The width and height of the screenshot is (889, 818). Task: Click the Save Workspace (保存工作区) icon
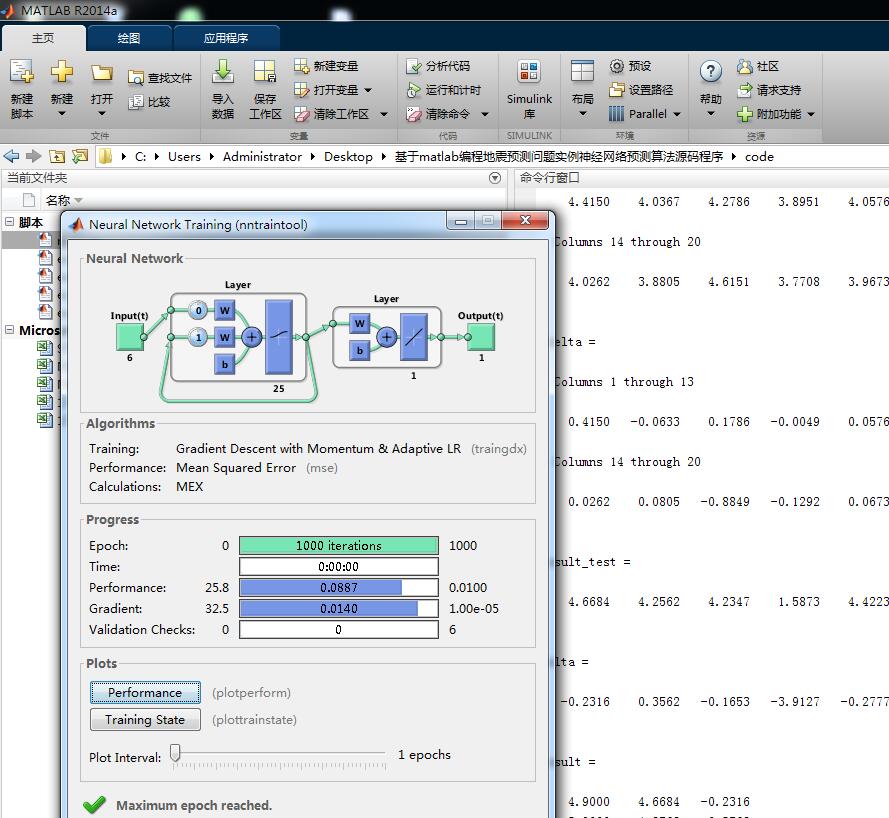click(x=265, y=72)
